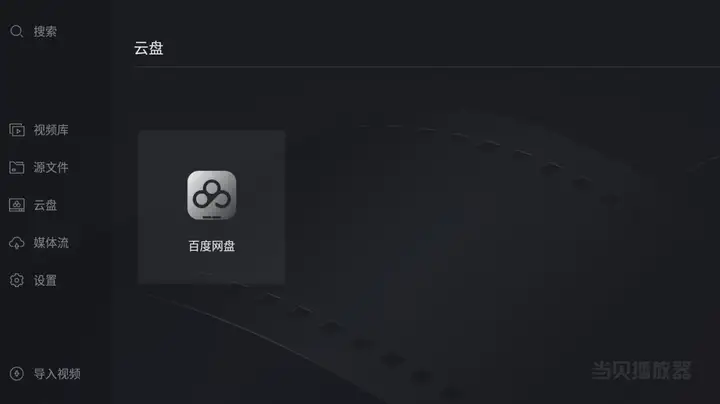Click the magnifying glass search icon

click(17, 31)
